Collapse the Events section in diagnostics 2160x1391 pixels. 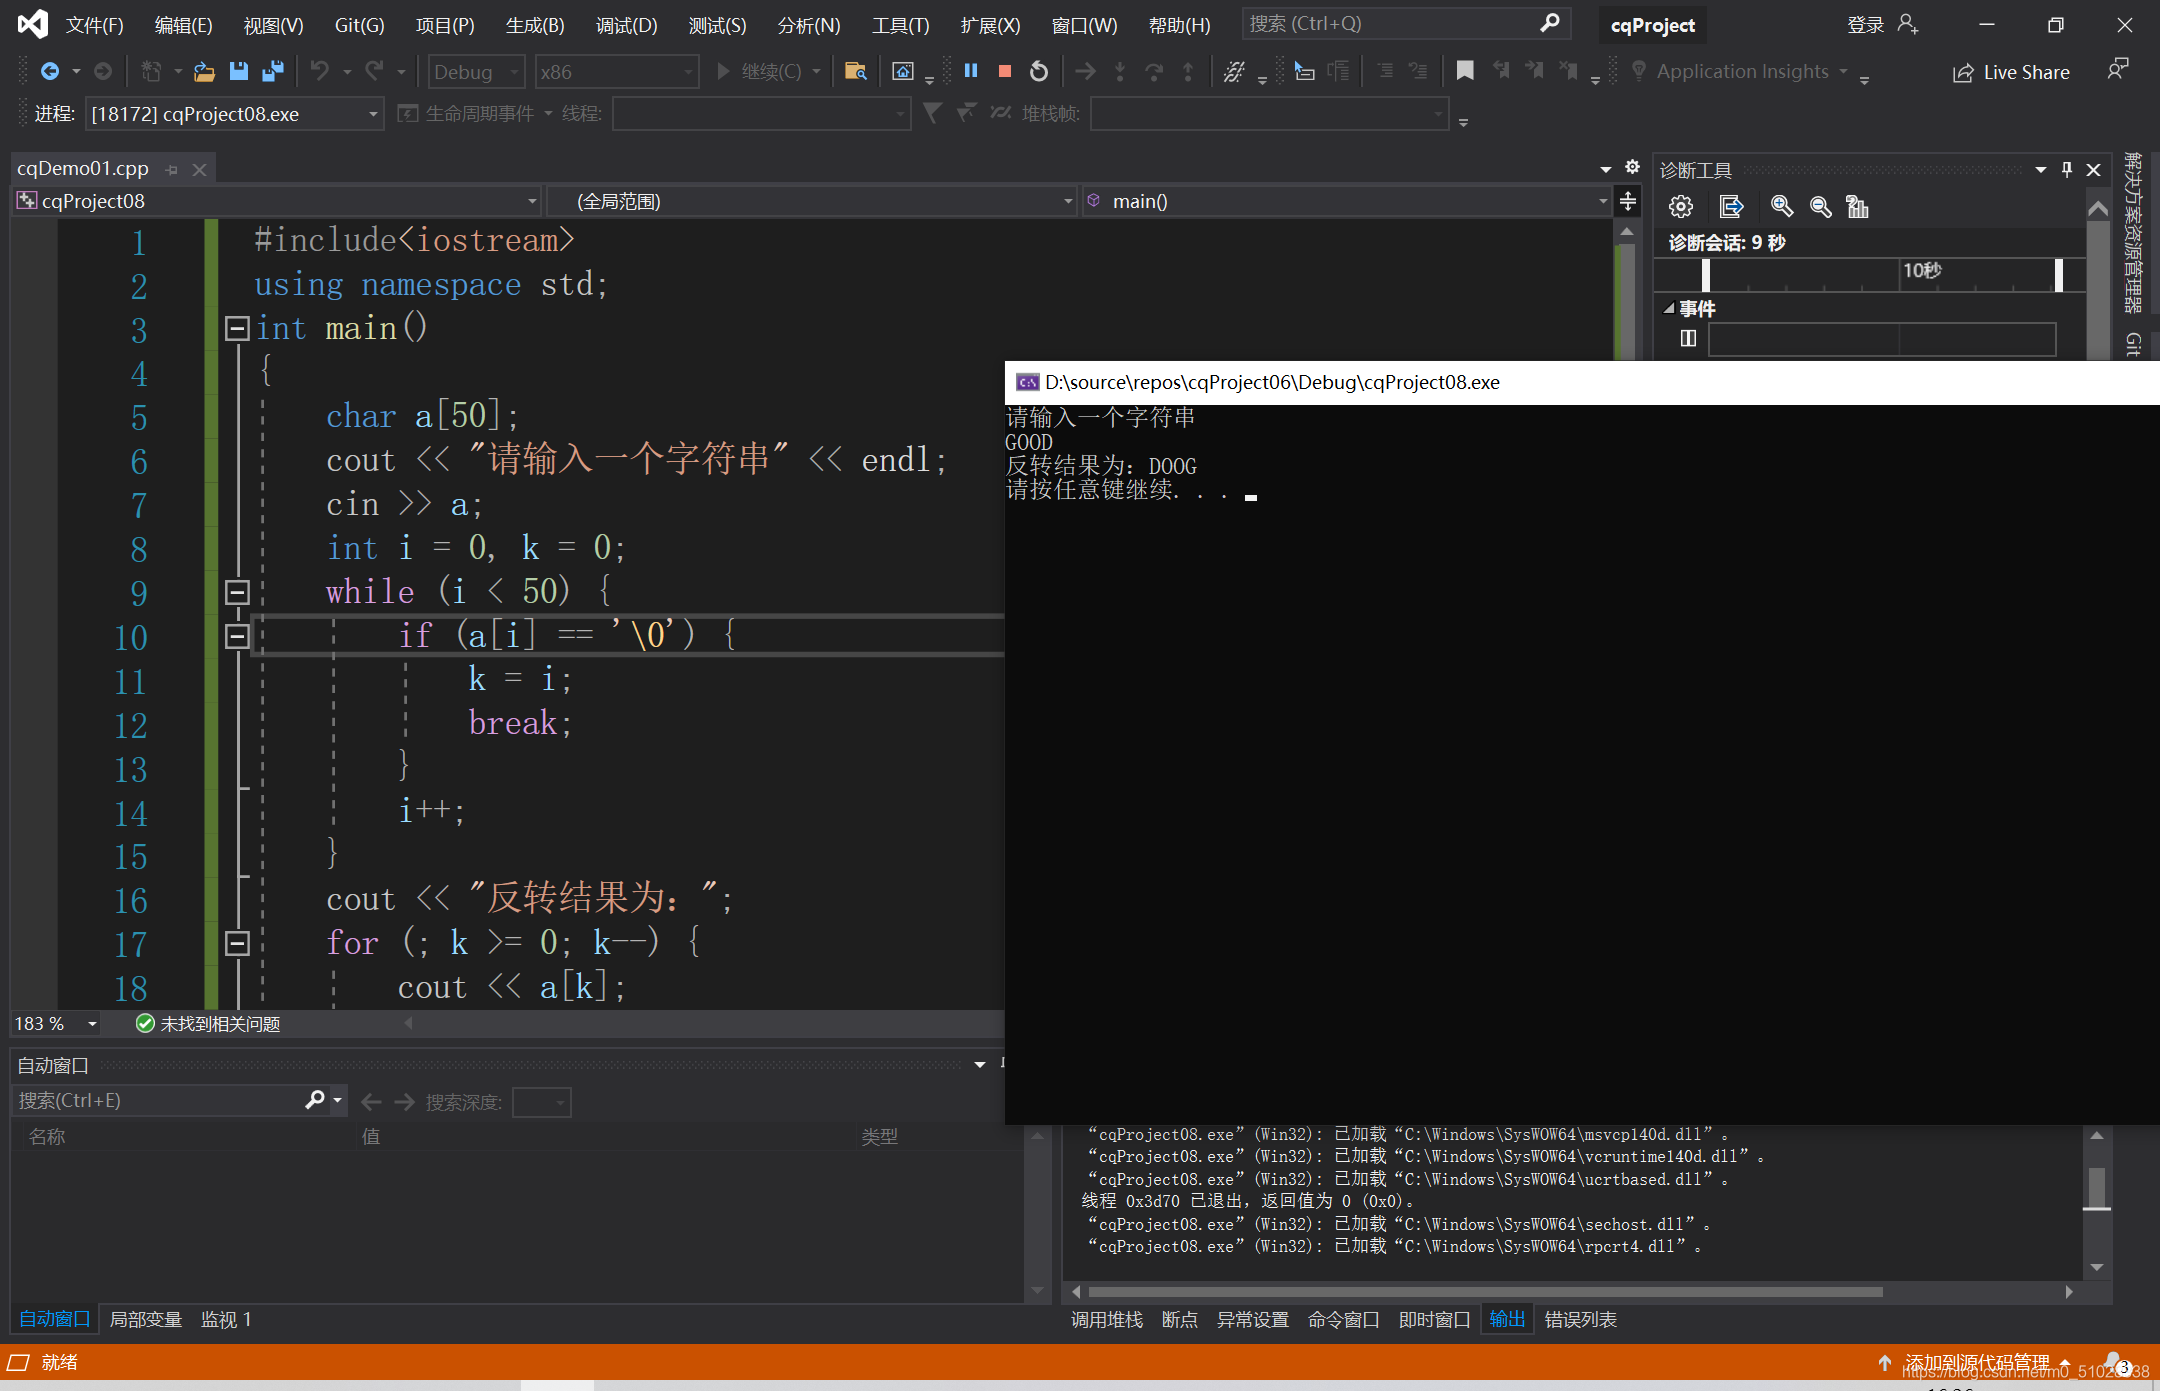pyautogui.click(x=1668, y=309)
